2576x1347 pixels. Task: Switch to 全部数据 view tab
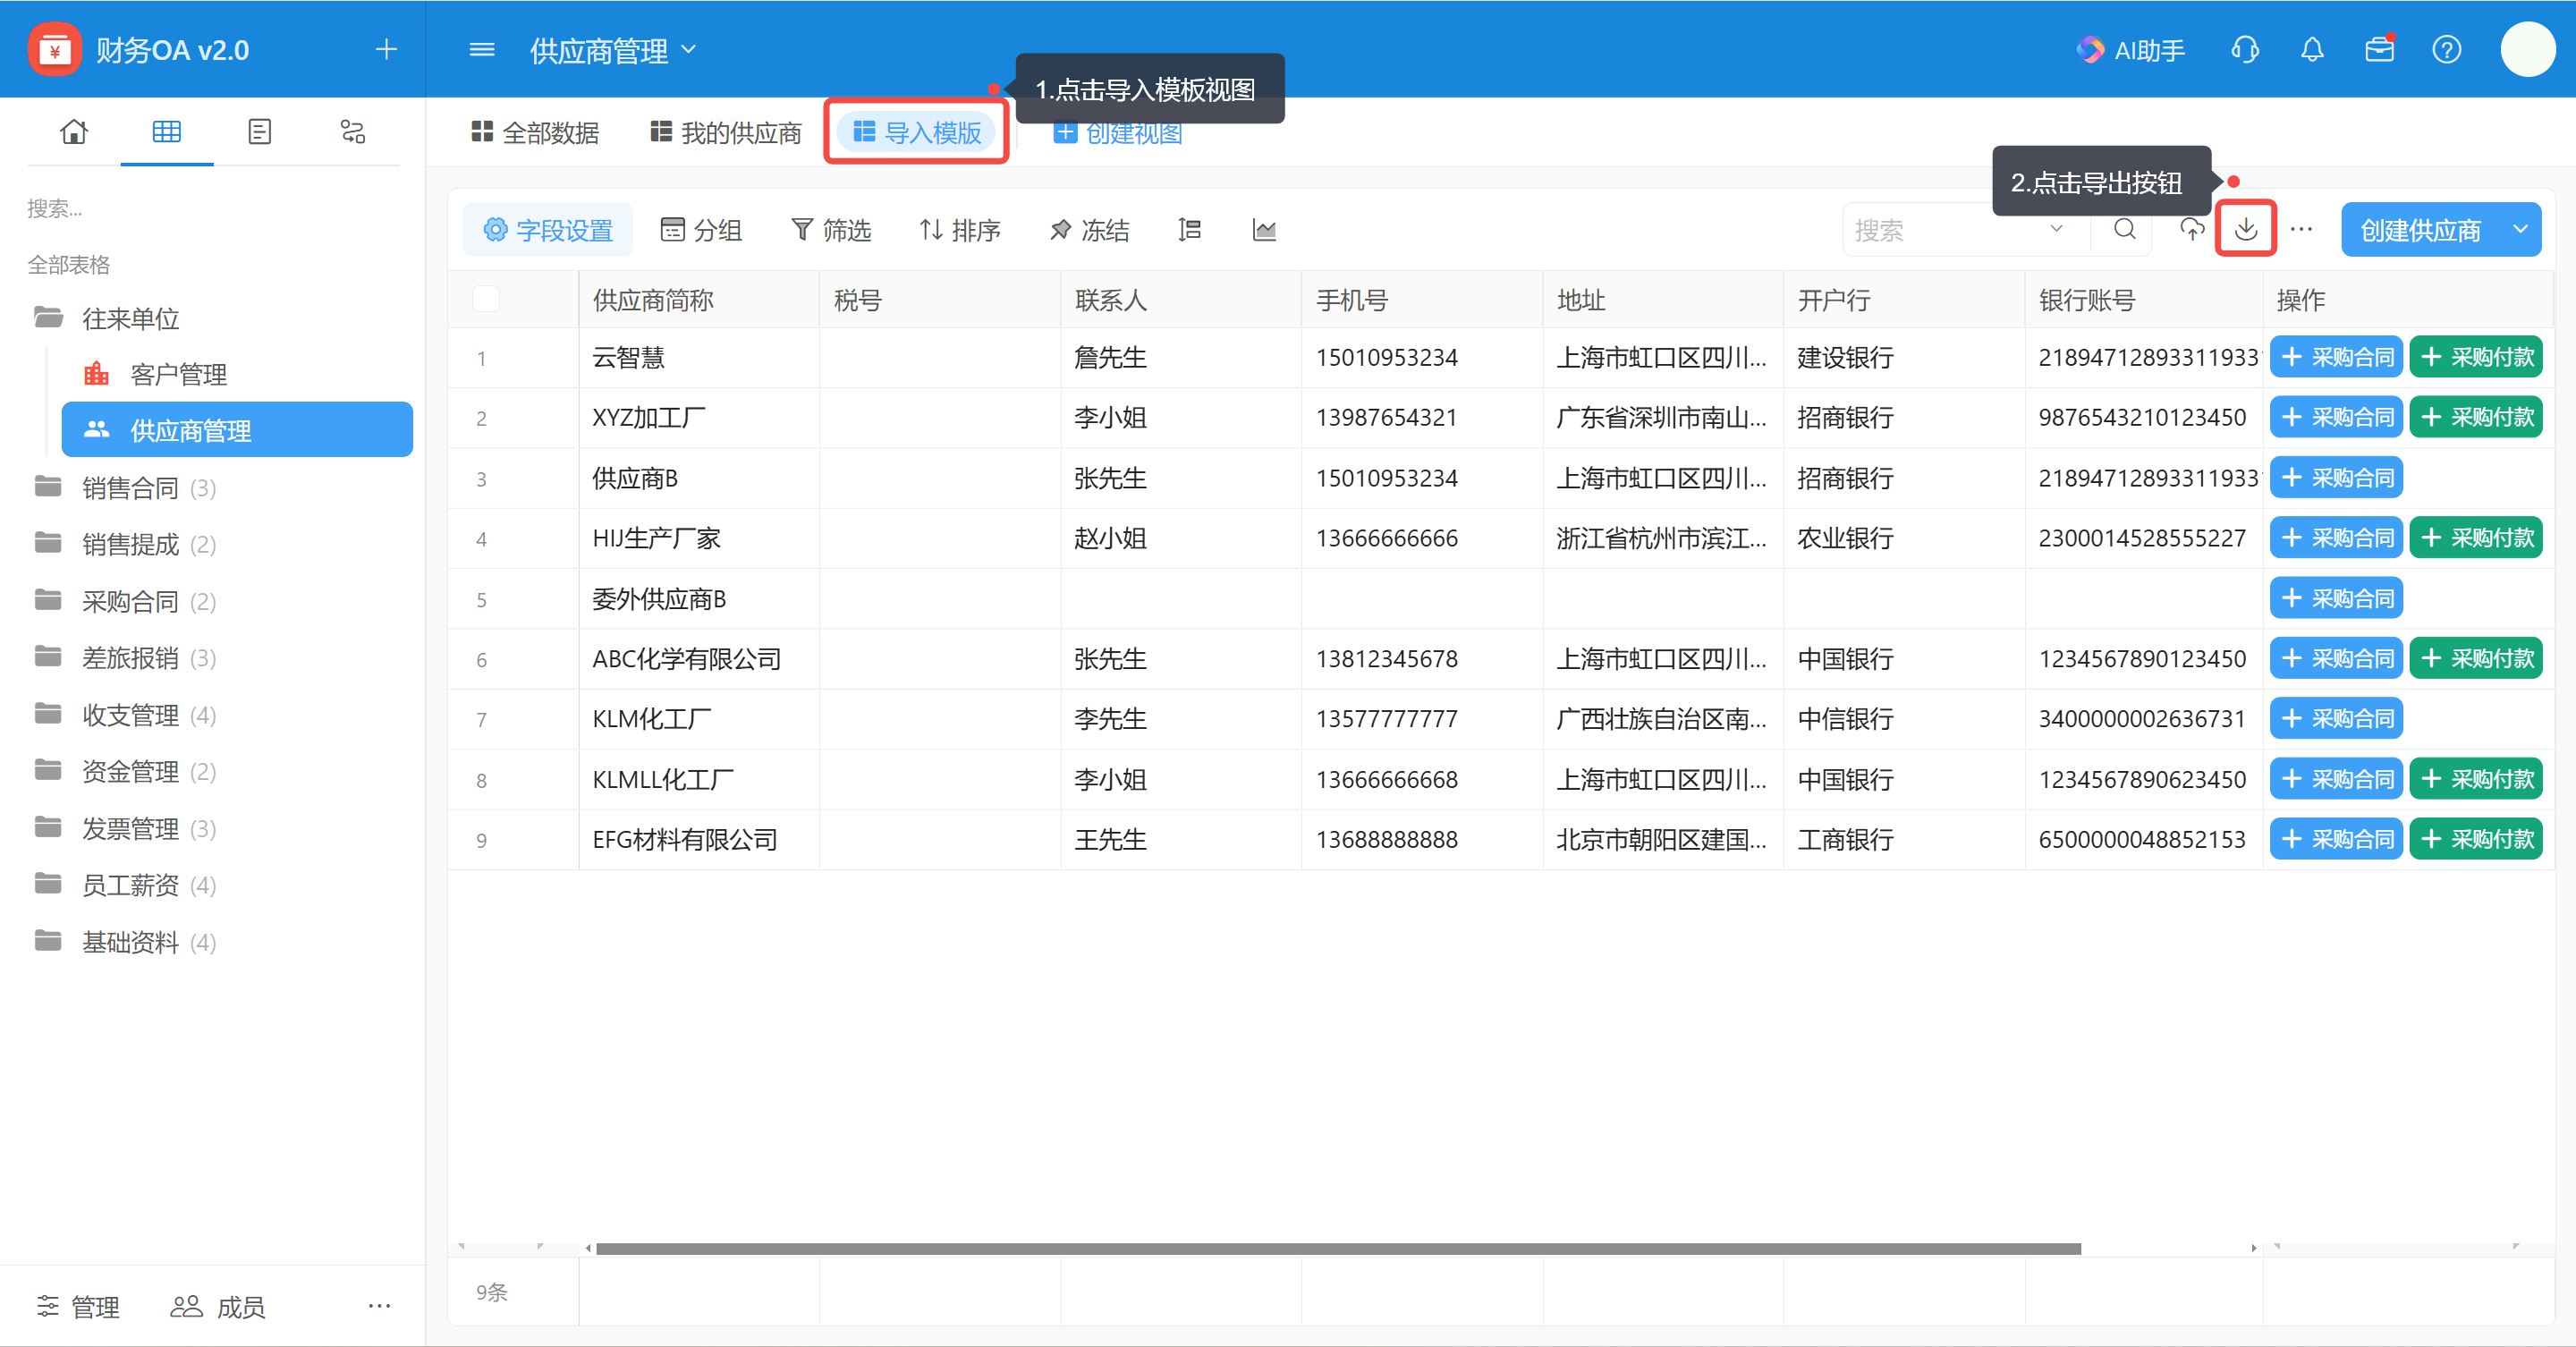point(535,132)
